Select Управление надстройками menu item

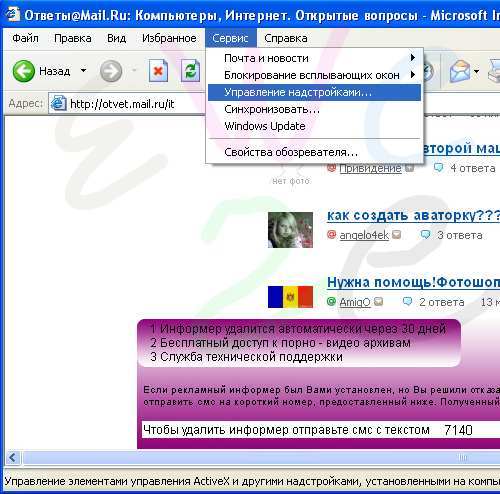(x=314, y=92)
